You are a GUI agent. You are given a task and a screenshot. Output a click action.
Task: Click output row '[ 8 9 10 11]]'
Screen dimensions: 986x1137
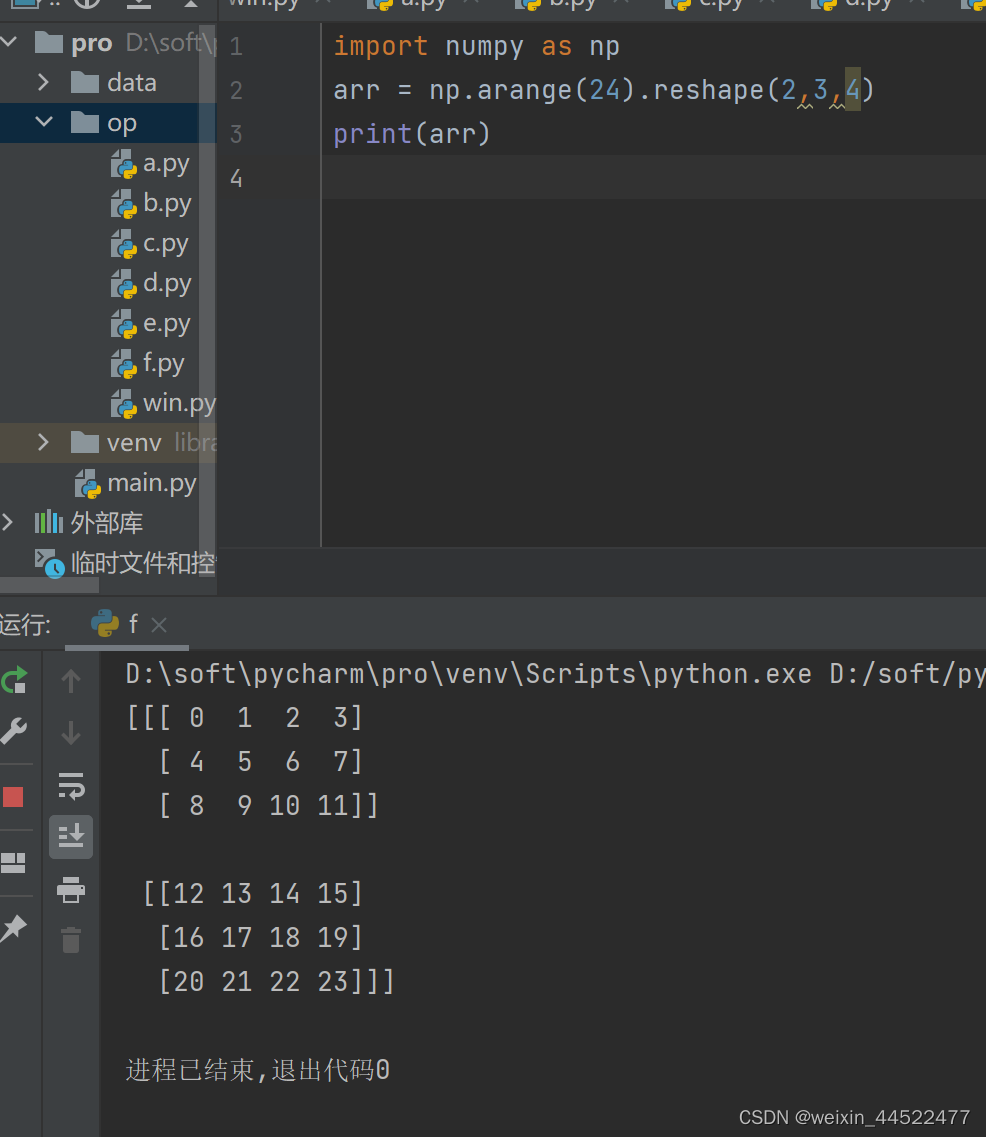click(x=268, y=806)
